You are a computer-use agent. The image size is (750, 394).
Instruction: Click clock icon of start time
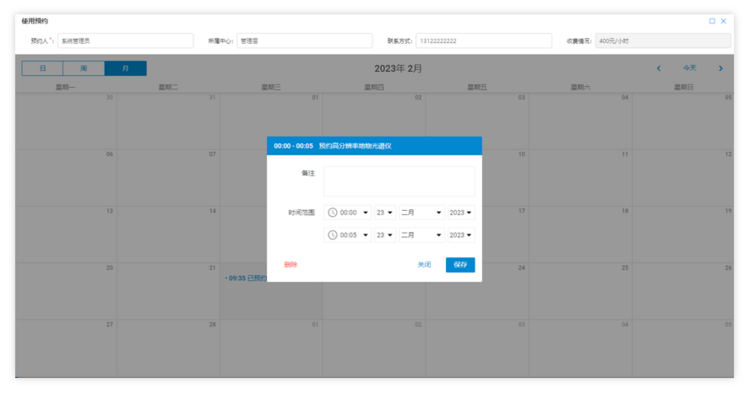click(332, 212)
